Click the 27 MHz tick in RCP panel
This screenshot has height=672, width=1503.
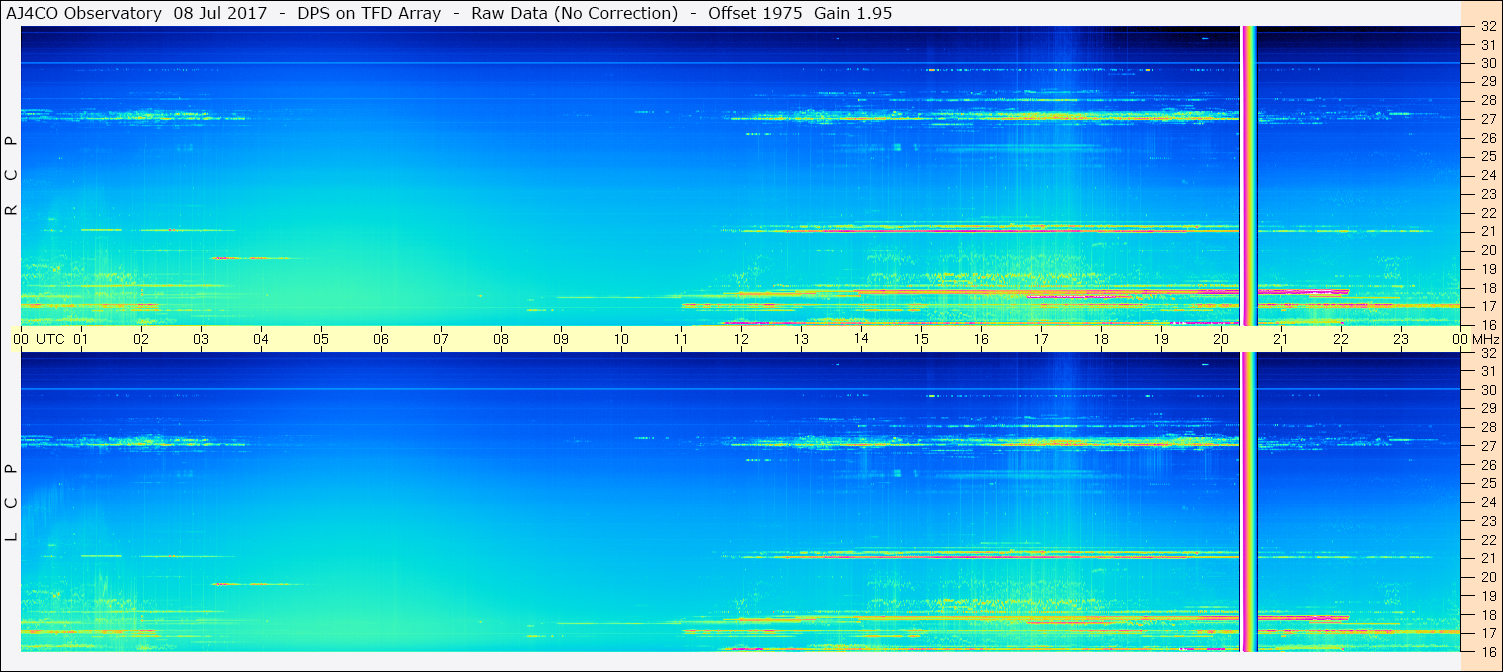1487,119
